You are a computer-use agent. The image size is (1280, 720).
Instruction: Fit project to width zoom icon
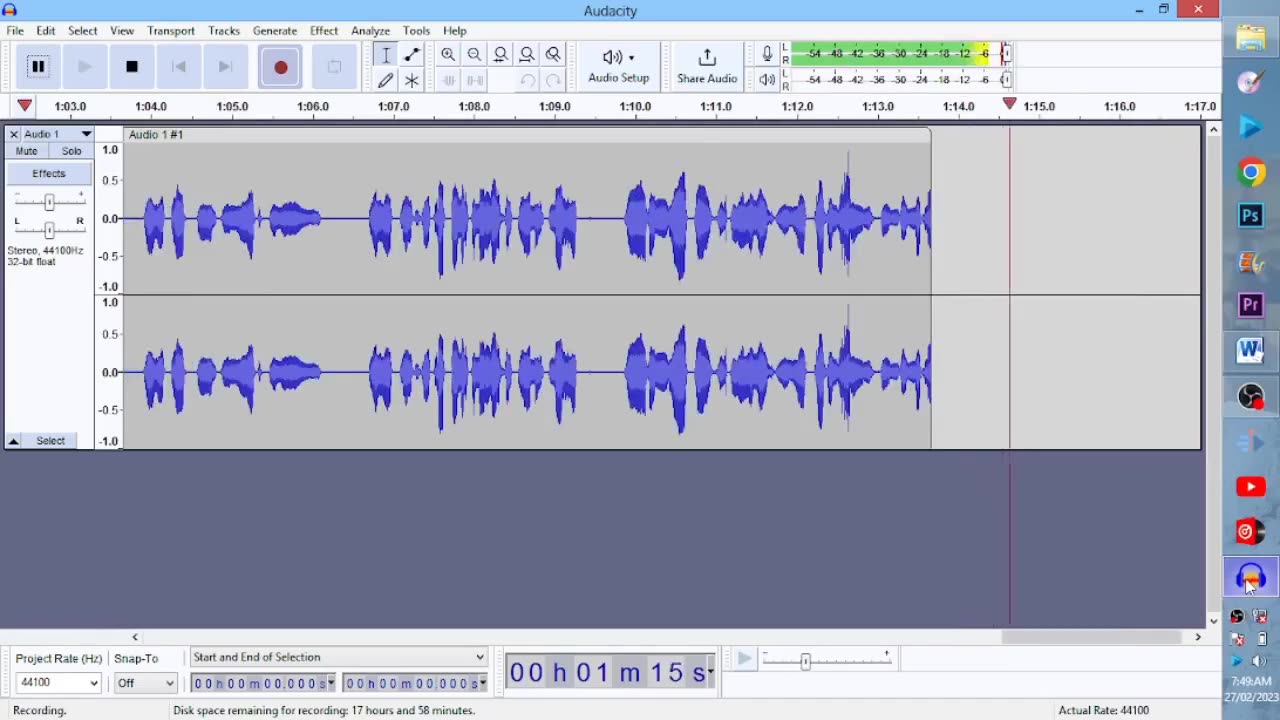click(x=526, y=55)
